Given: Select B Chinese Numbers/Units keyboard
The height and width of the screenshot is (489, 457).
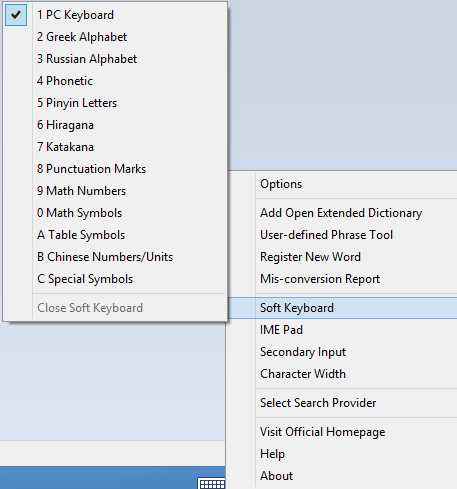Looking at the screenshot, I should pyautogui.click(x=115, y=257).
